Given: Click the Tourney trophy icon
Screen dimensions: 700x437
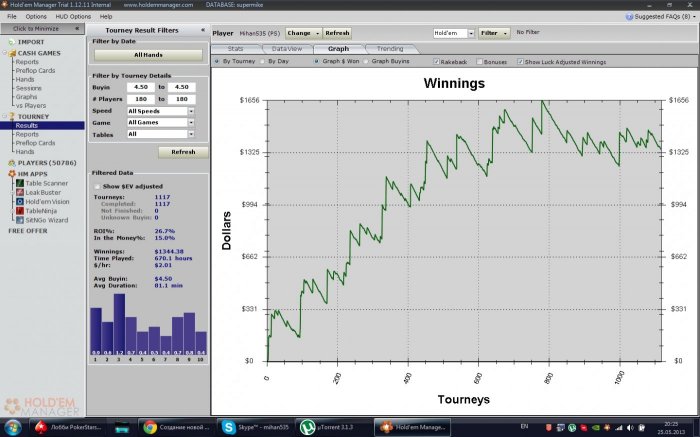Looking at the screenshot, I should [12, 117].
